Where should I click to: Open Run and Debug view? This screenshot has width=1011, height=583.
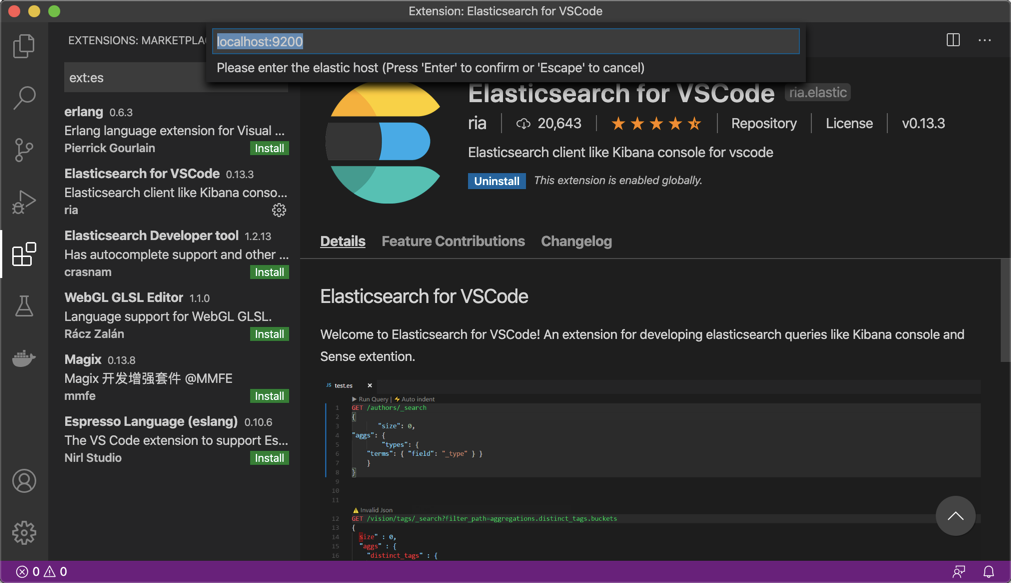tap(24, 202)
